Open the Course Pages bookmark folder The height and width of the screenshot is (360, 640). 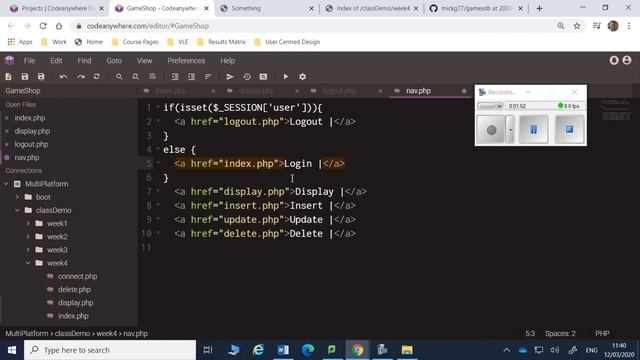(x=135, y=42)
